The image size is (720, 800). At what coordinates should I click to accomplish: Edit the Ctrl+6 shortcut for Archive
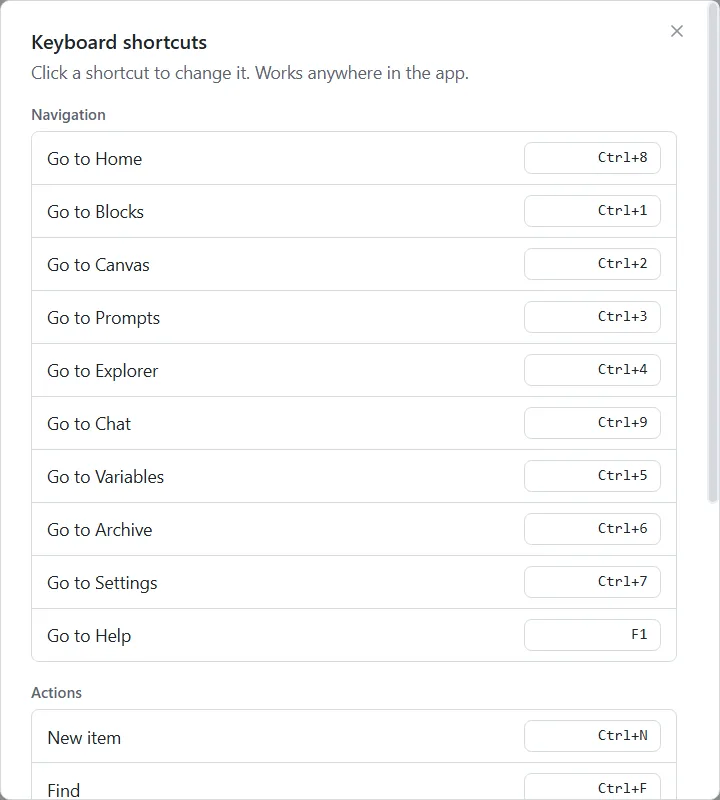[x=592, y=530]
